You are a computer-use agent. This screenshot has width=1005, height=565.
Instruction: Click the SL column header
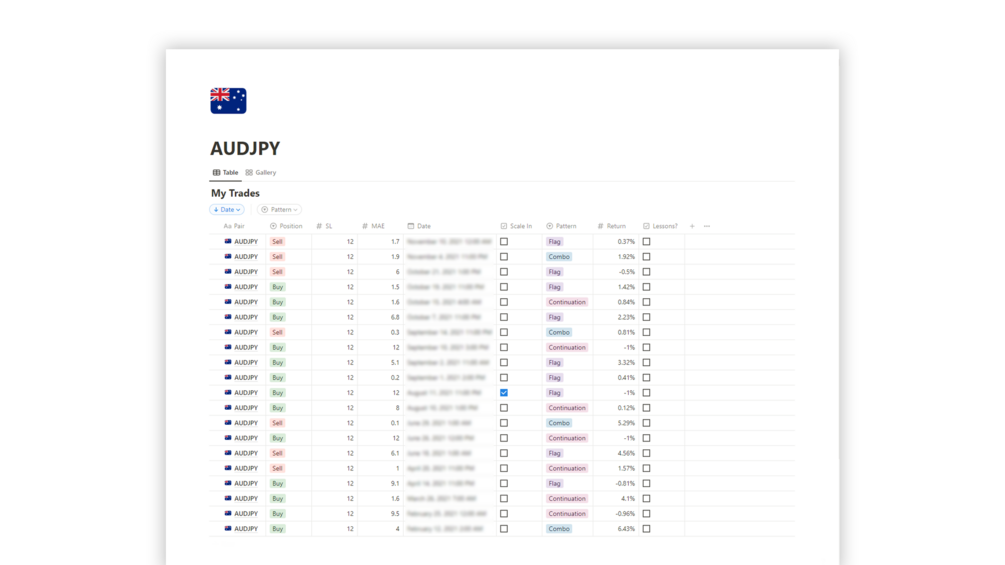324,226
